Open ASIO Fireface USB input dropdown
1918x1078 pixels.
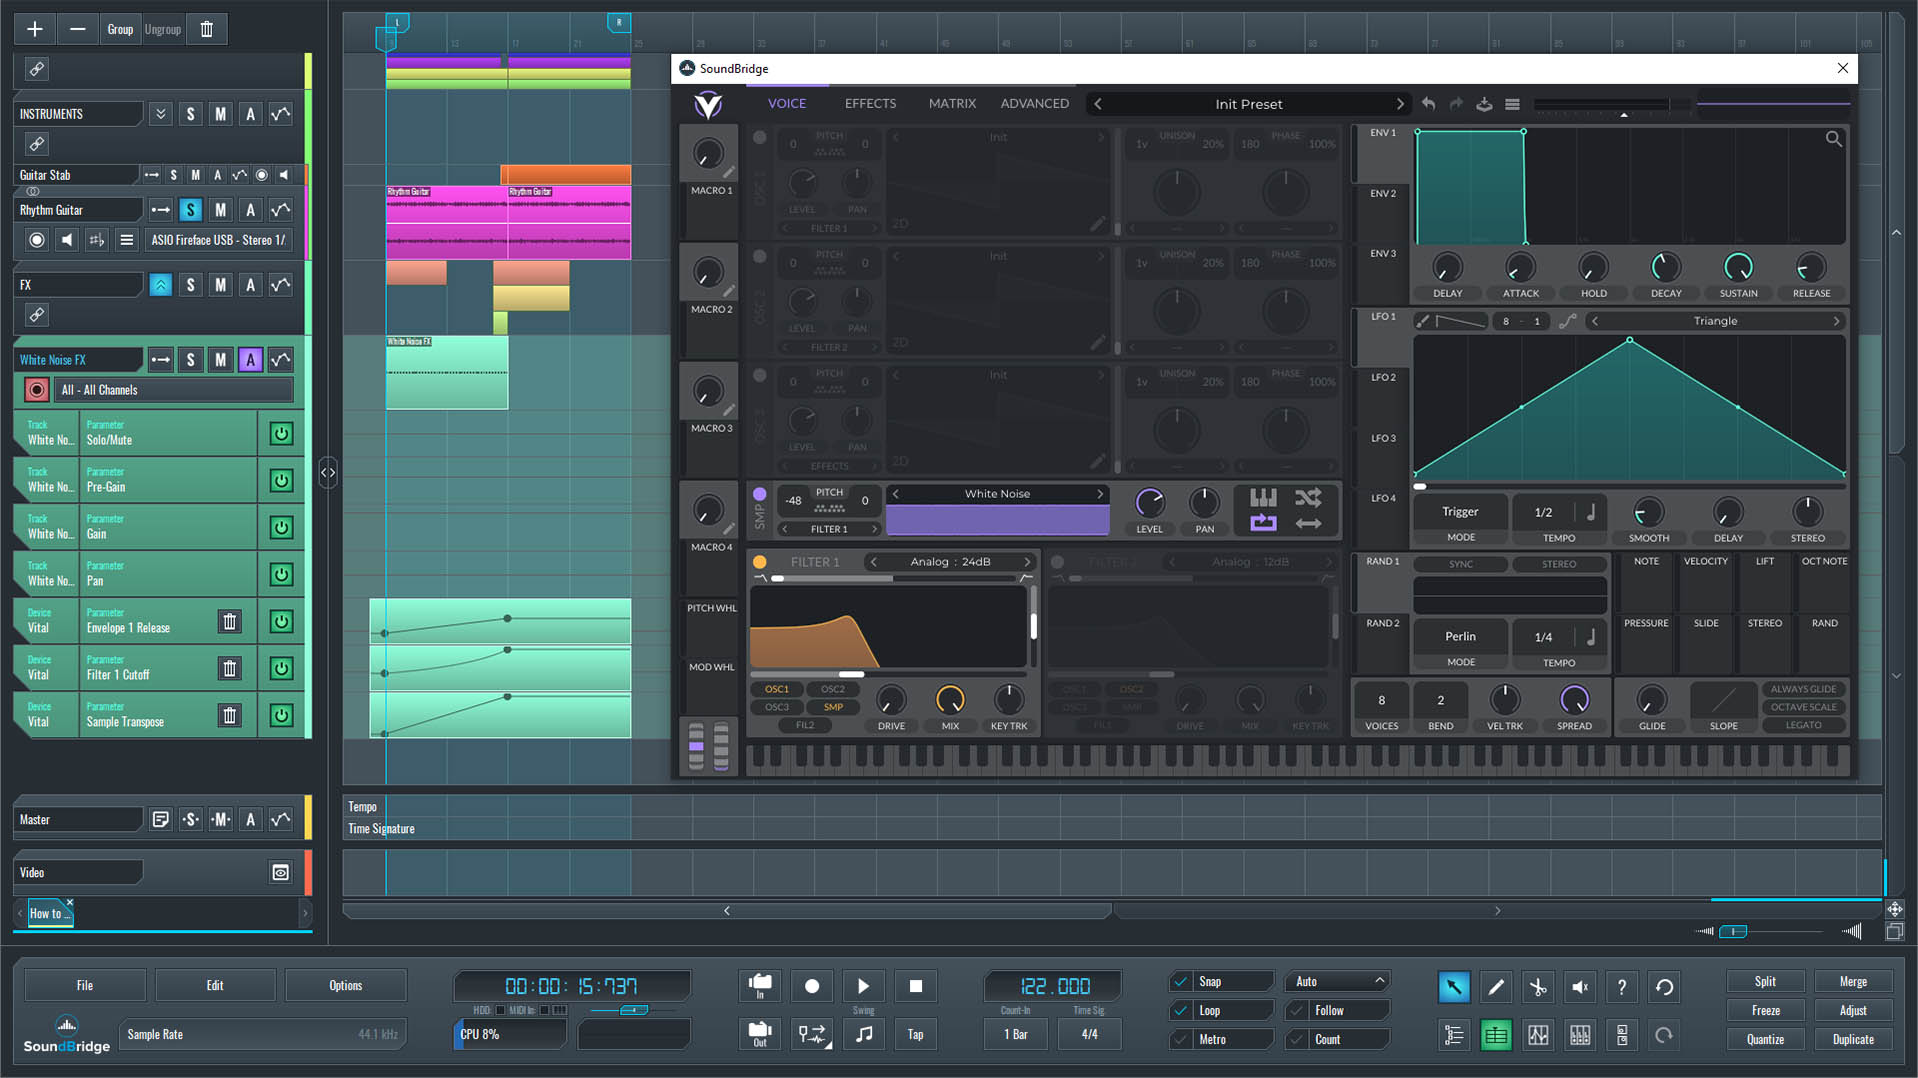(219, 240)
